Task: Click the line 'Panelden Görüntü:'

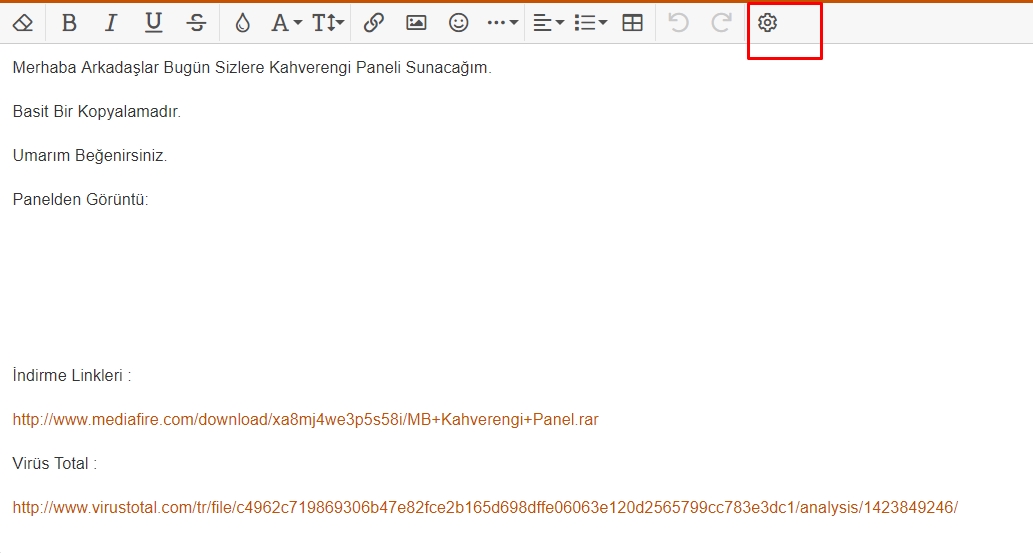Action: click(x=80, y=200)
